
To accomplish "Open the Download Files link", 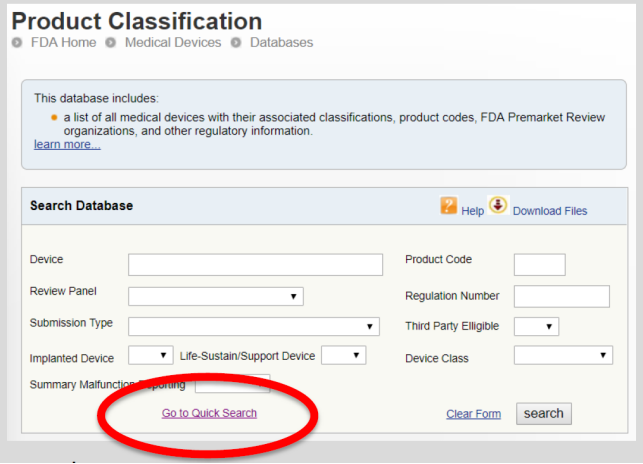I will pyautogui.click(x=550, y=211).
